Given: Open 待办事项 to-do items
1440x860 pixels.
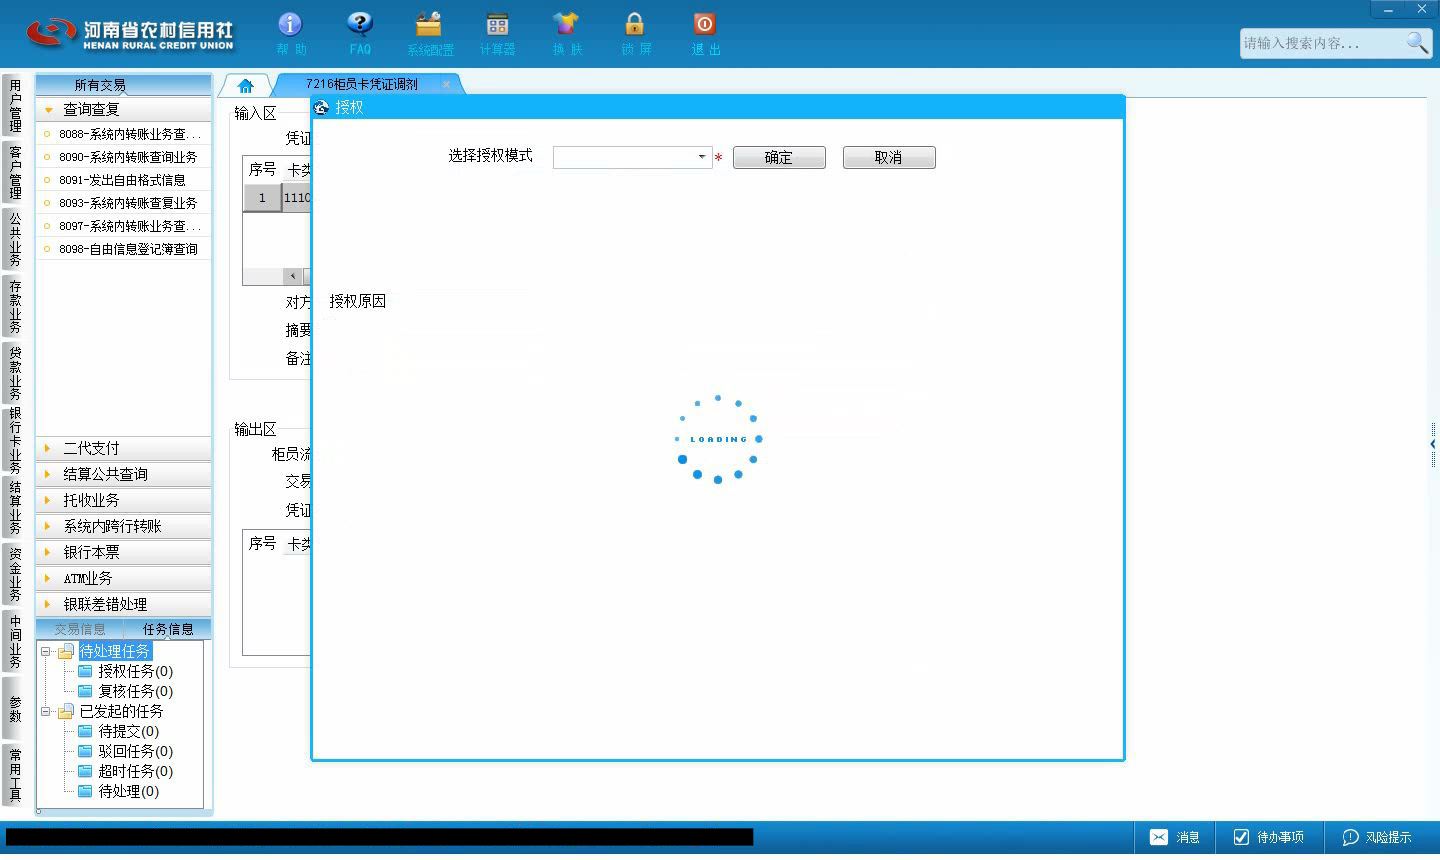Looking at the screenshot, I should [1268, 837].
